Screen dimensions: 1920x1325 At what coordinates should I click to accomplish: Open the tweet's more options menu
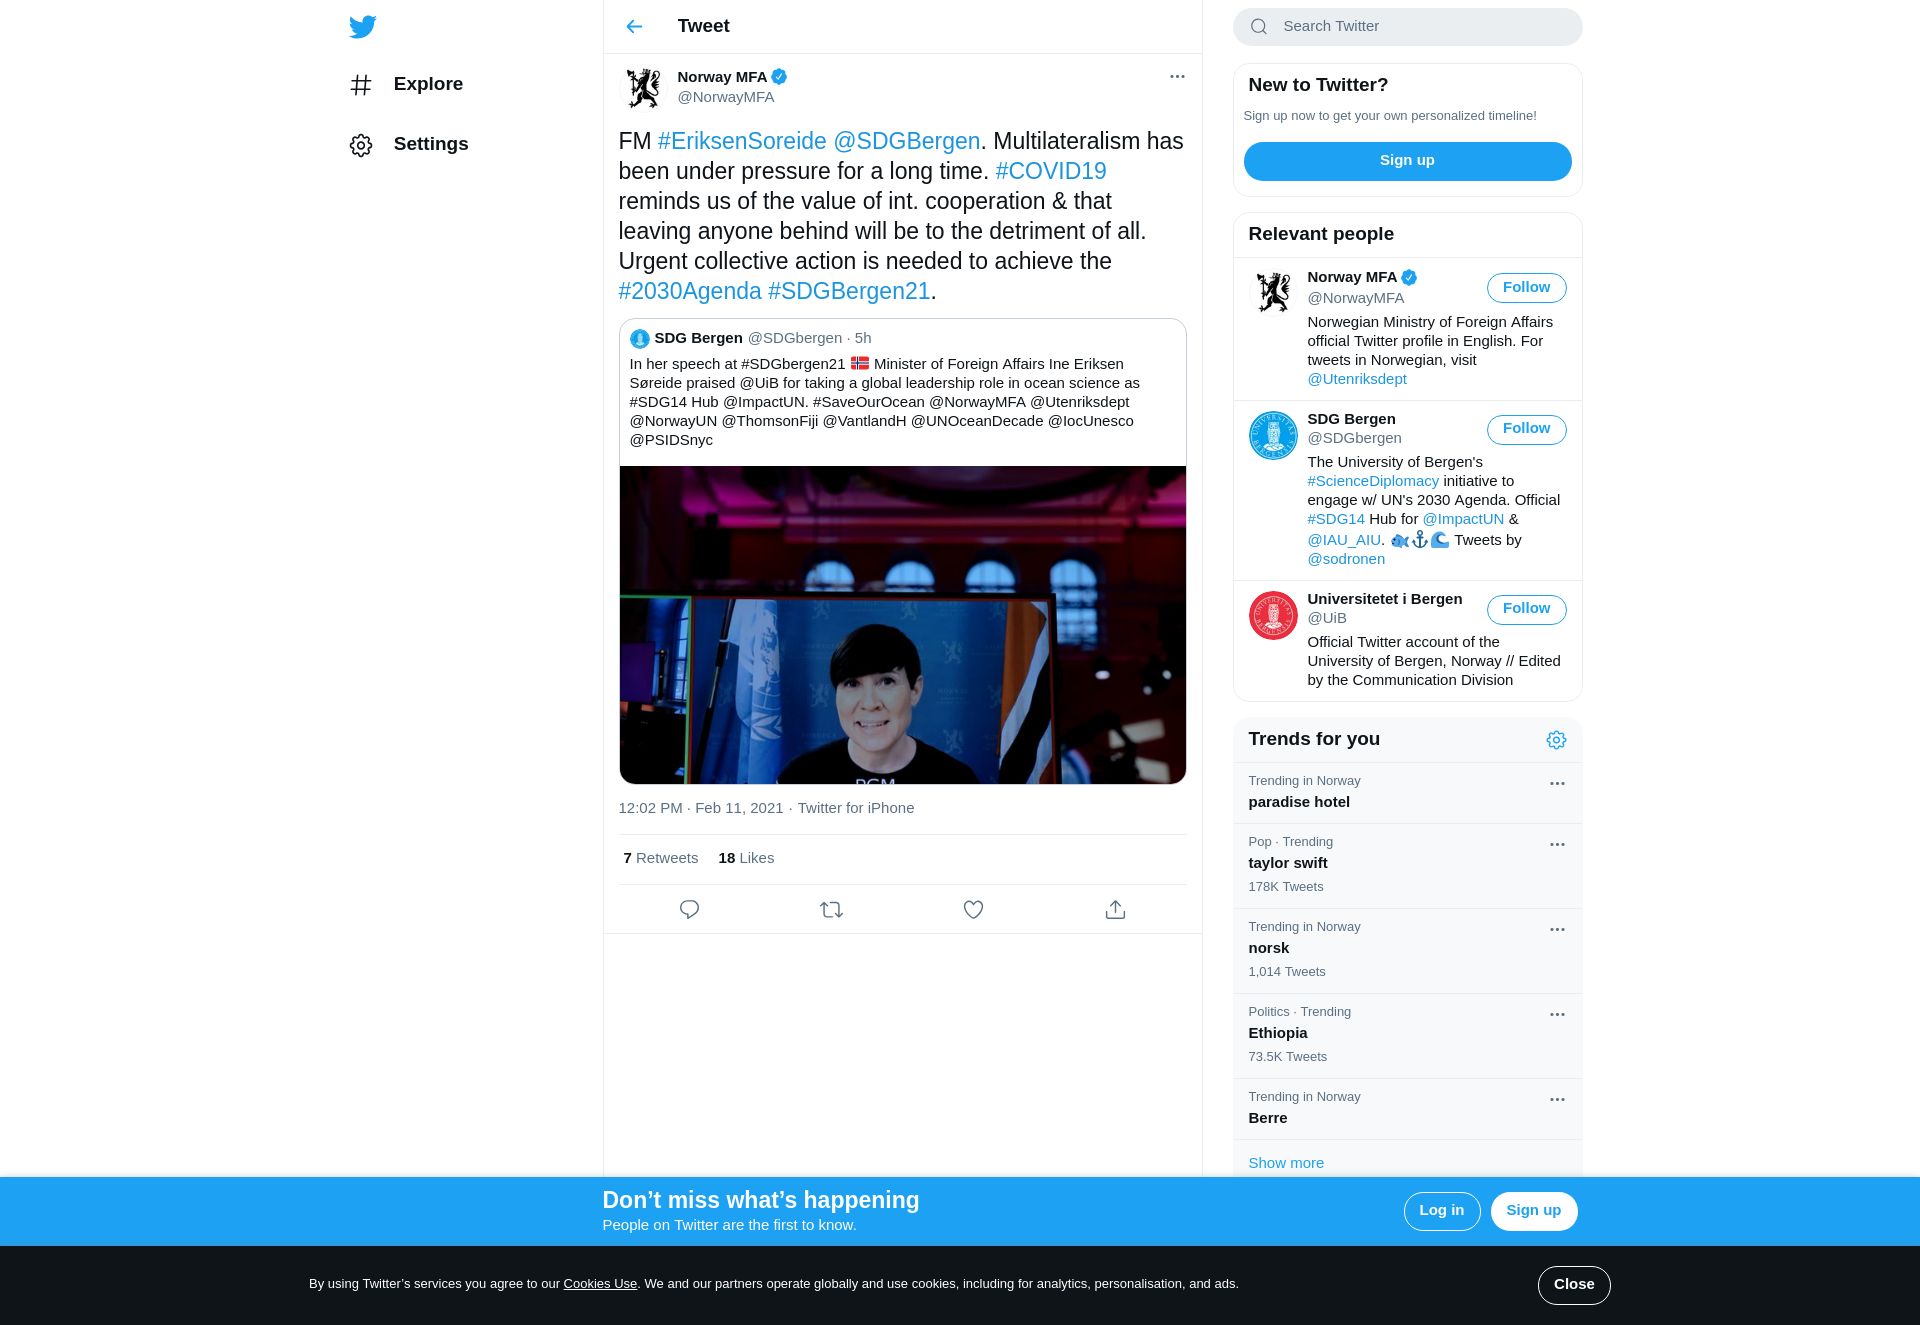click(x=1177, y=77)
